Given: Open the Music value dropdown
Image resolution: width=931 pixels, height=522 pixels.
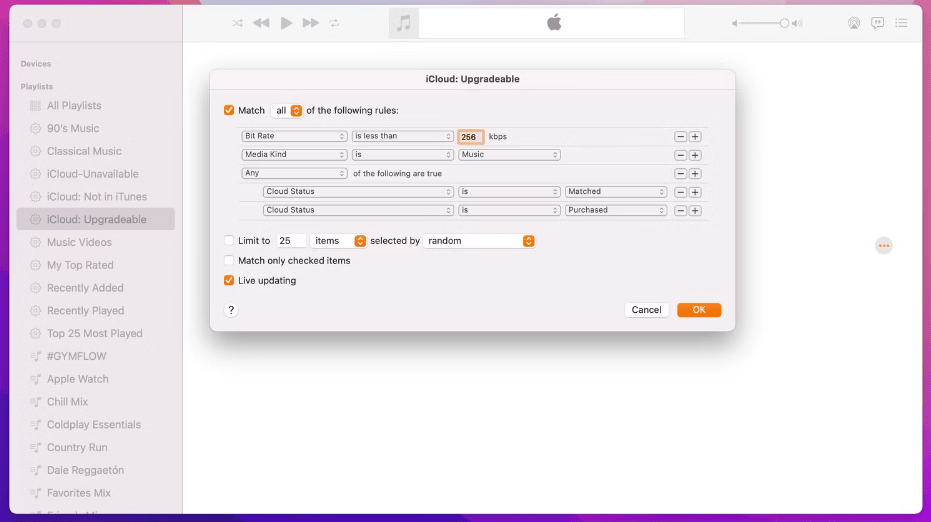Looking at the screenshot, I should 509,154.
